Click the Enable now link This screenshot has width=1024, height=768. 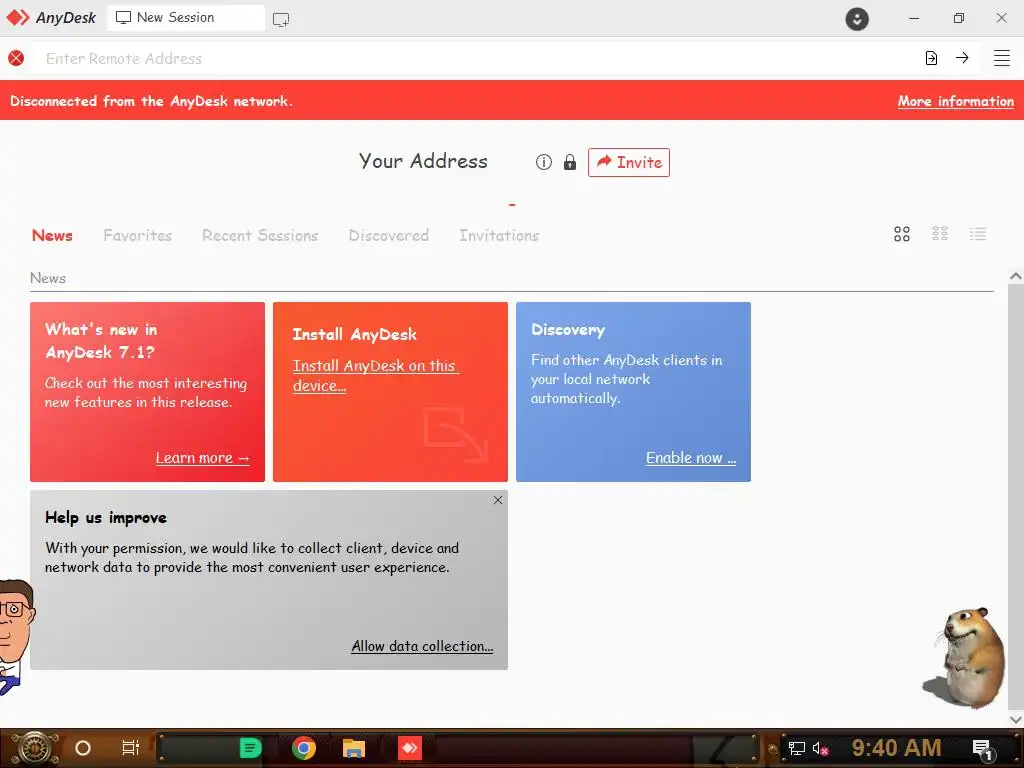click(x=691, y=458)
